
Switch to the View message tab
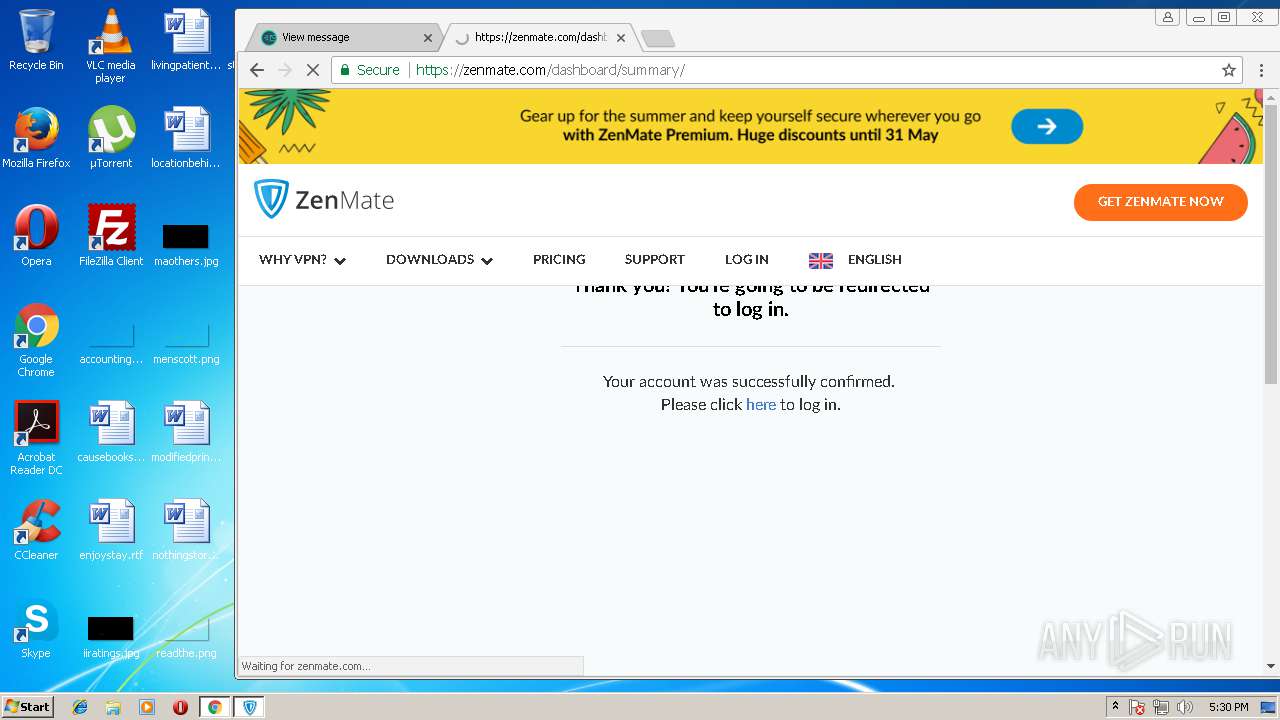pos(345,37)
